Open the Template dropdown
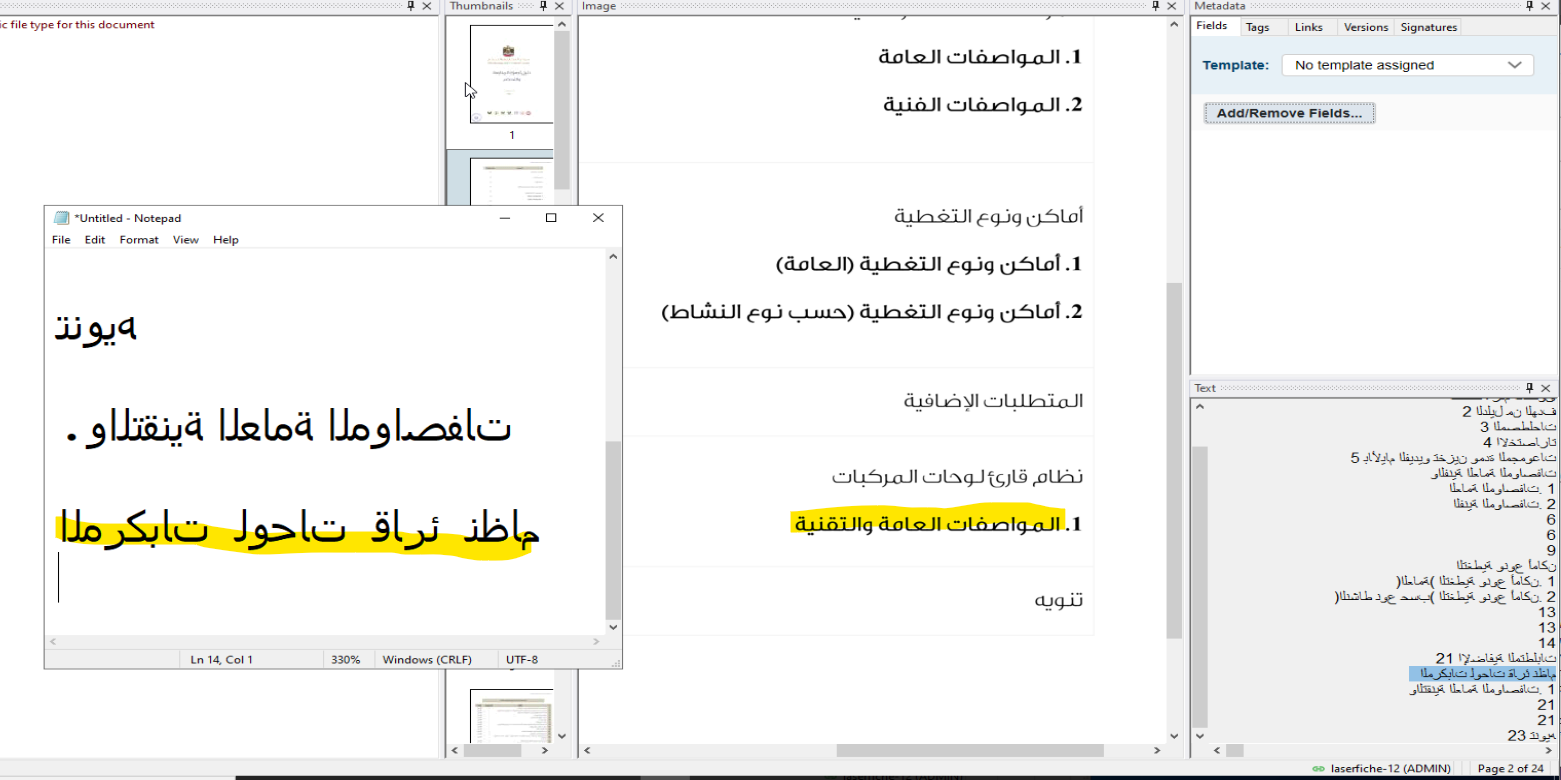This screenshot has height=780, width=1561. point(1407,65)
